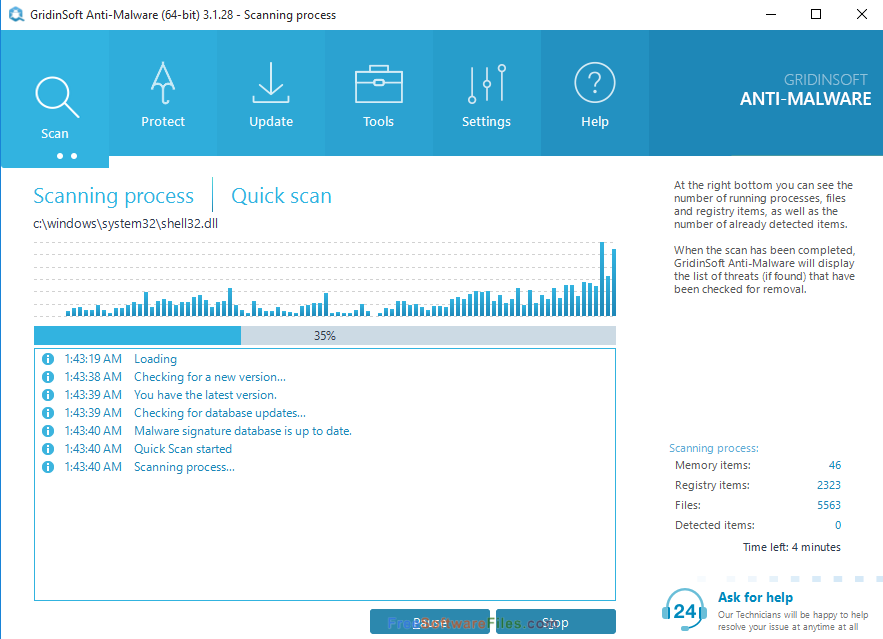The width and height of the screenshot is (883, 639).
Task: Stop the running scan
Action: tap(555, 622)
